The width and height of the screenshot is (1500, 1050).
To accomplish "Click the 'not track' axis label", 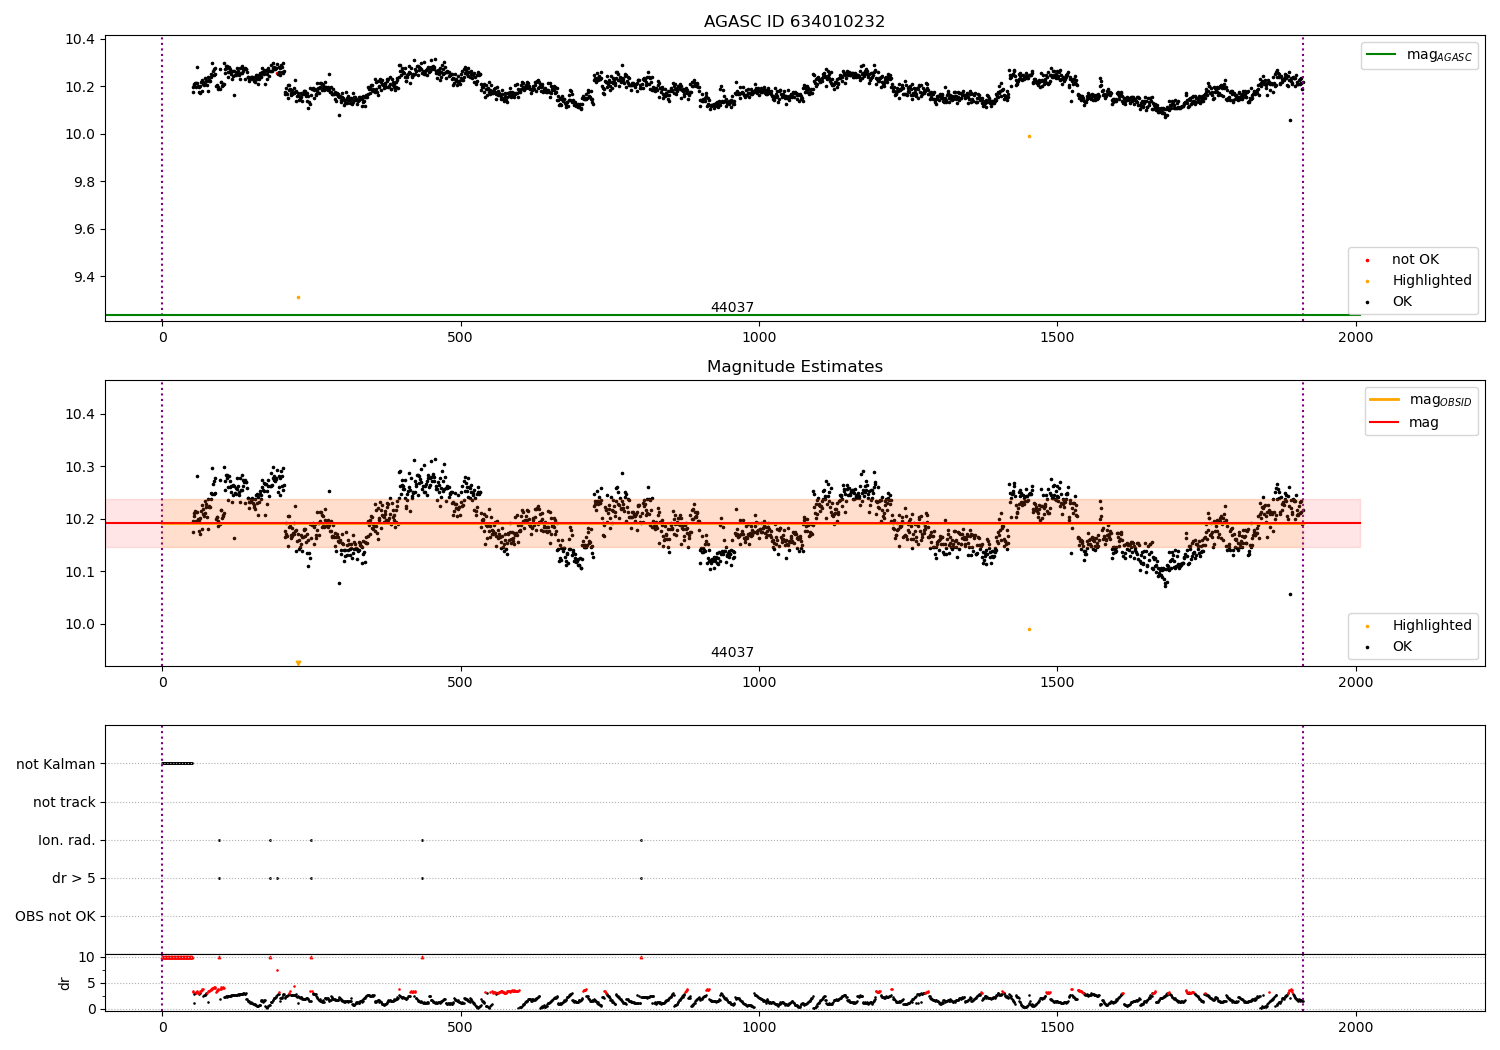I will click(x=64, y=802).
